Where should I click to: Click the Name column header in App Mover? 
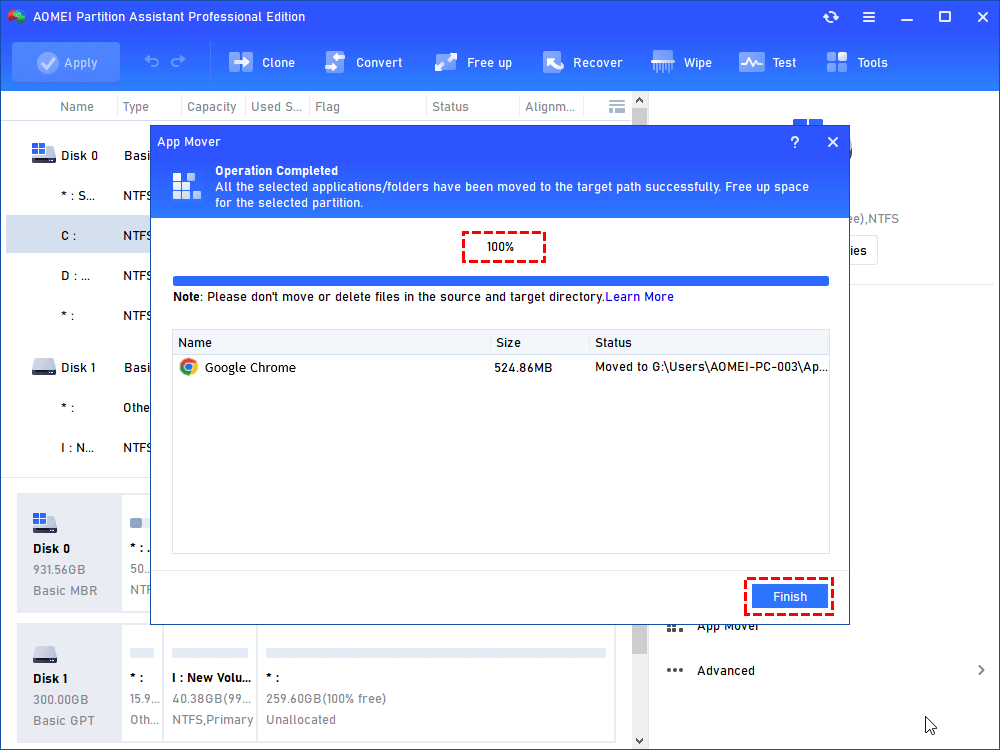(x=332, y=342)
